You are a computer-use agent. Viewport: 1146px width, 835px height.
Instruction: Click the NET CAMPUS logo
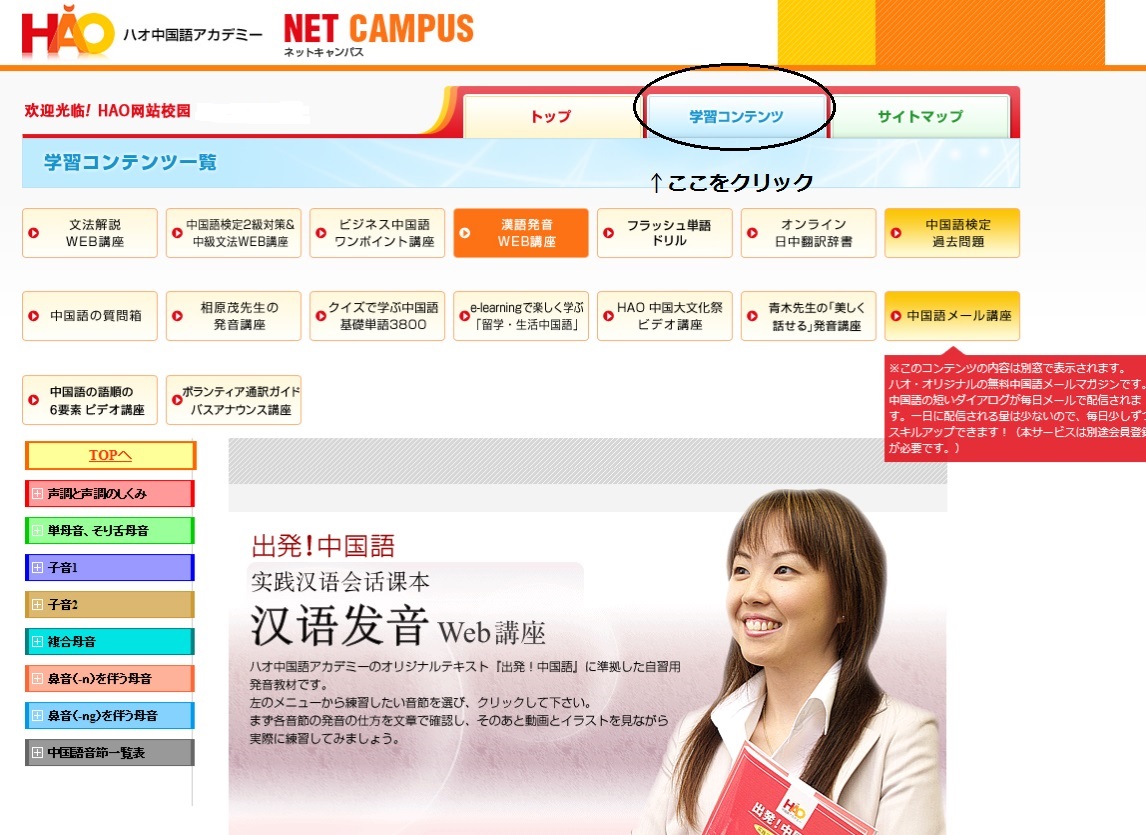tap(378, 34)
